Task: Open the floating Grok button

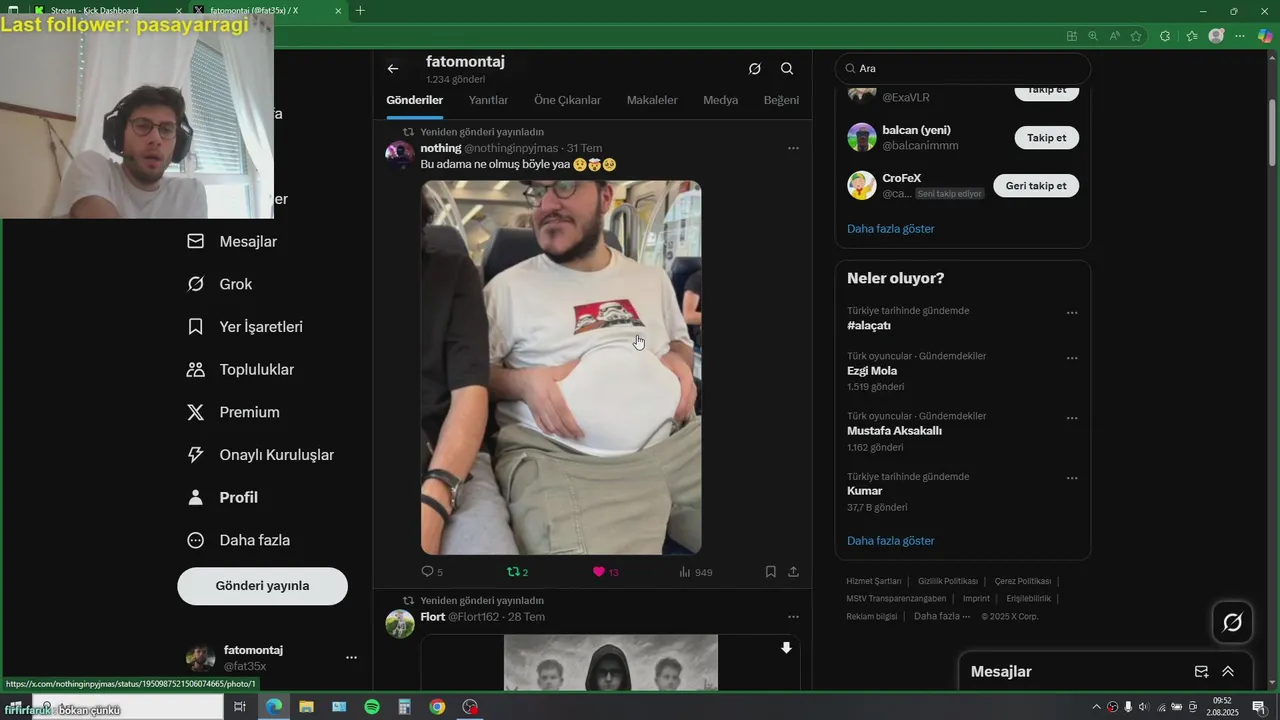Action: pos(1233,623)
